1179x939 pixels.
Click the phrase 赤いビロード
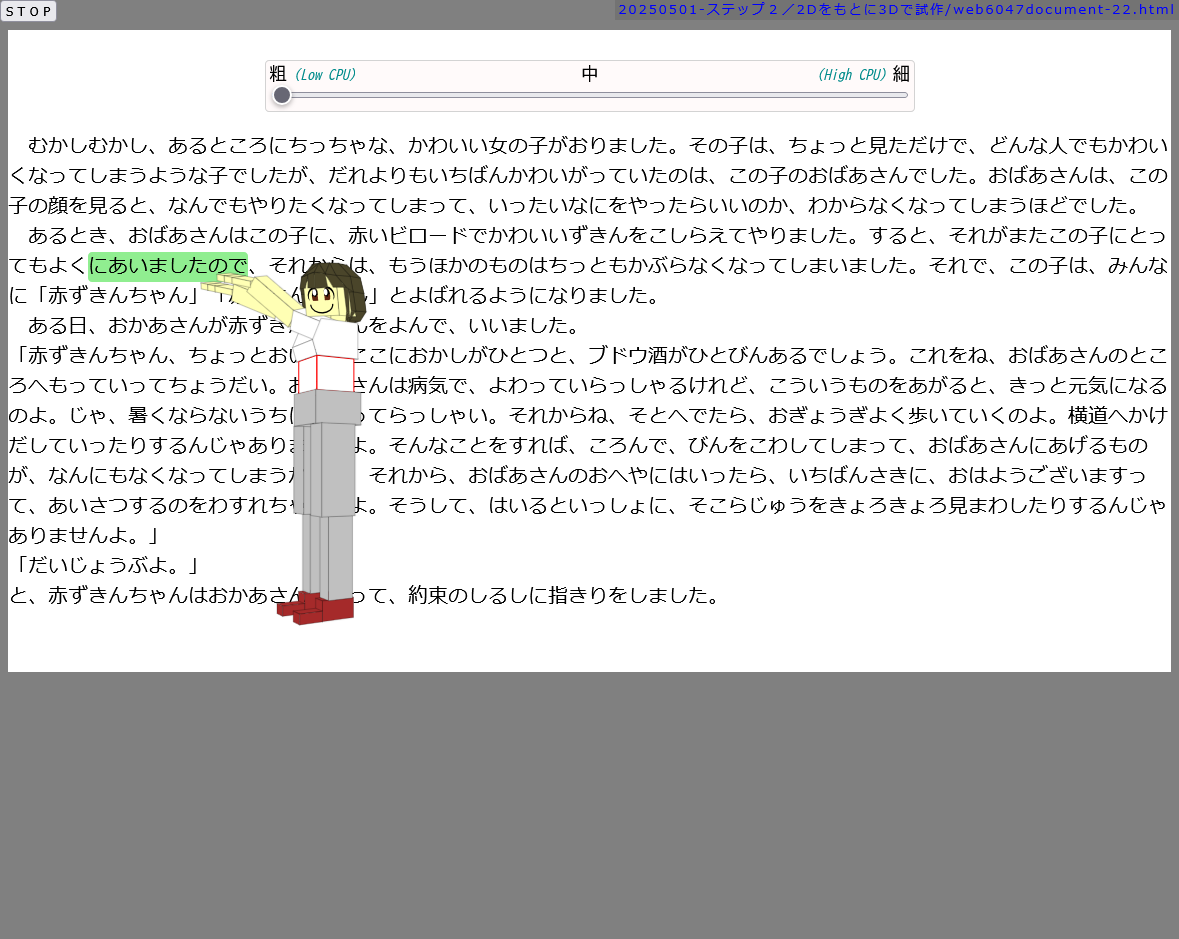click(408, 235)
